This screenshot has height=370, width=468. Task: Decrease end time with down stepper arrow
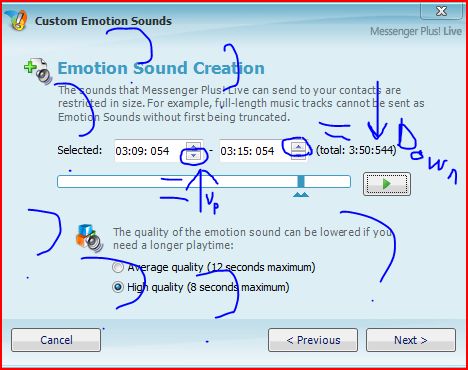tap(298, 155)
